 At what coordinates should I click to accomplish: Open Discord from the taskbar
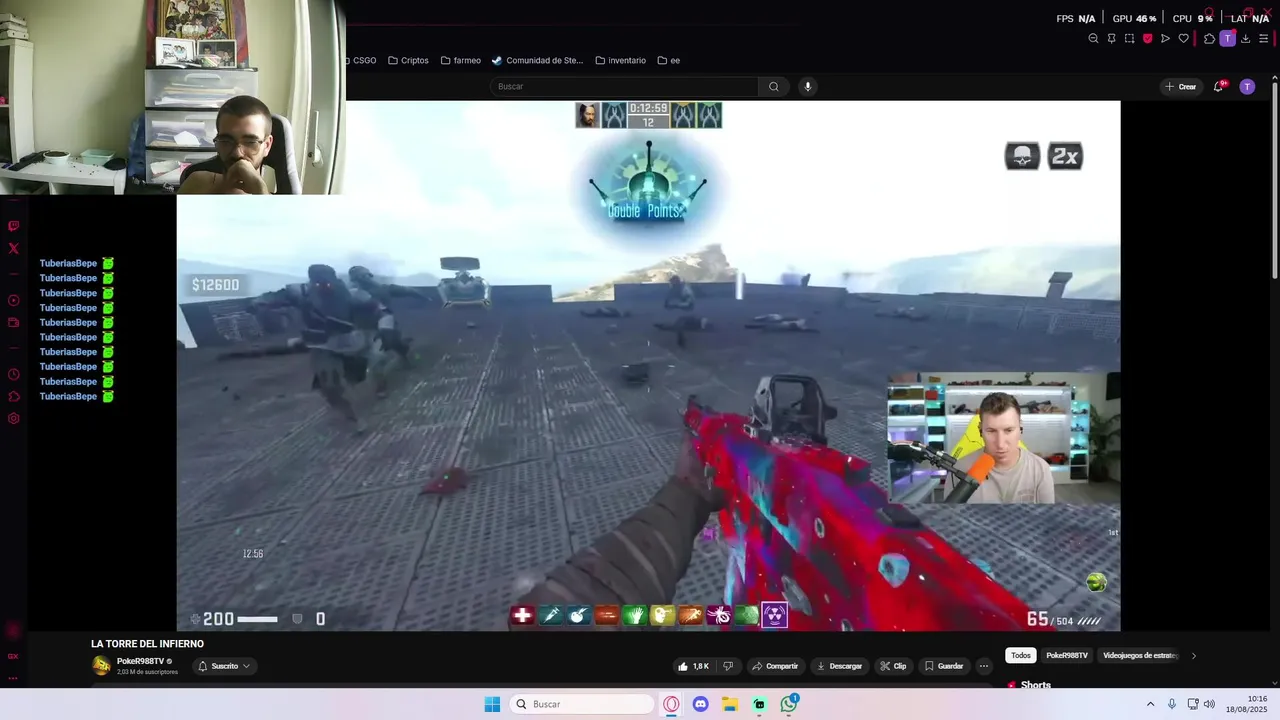click(x=701, y=704)
